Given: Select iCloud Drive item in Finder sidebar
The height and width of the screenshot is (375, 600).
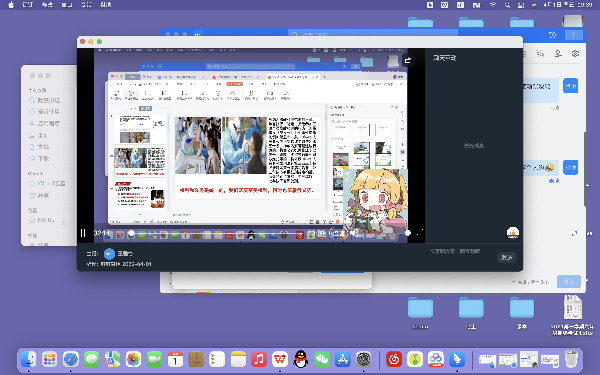Looking at the screenshot, I should click(47, 183).
